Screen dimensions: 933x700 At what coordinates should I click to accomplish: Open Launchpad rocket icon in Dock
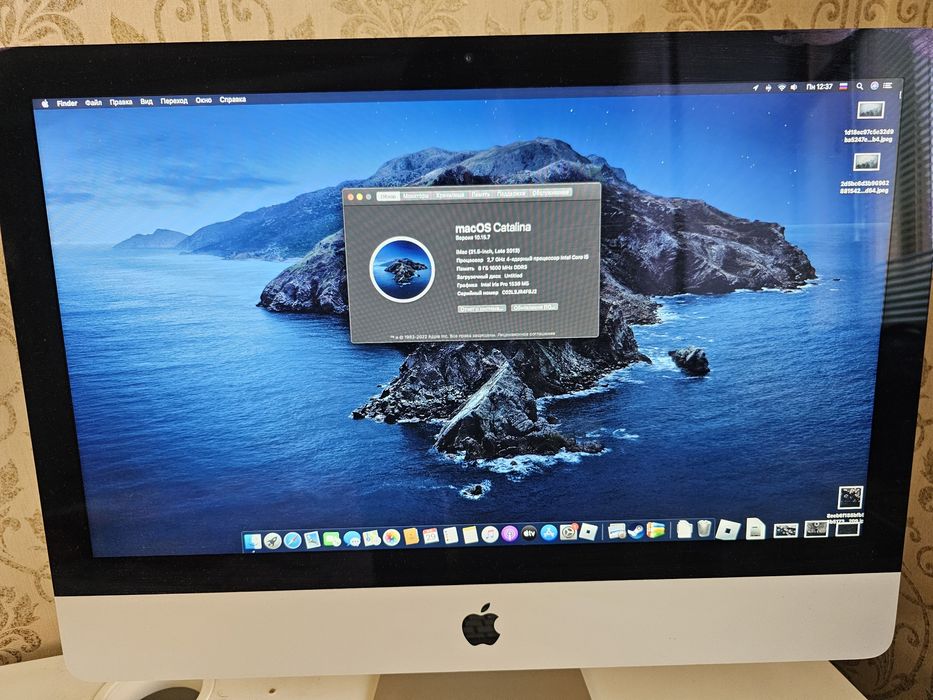pos(273,540)
